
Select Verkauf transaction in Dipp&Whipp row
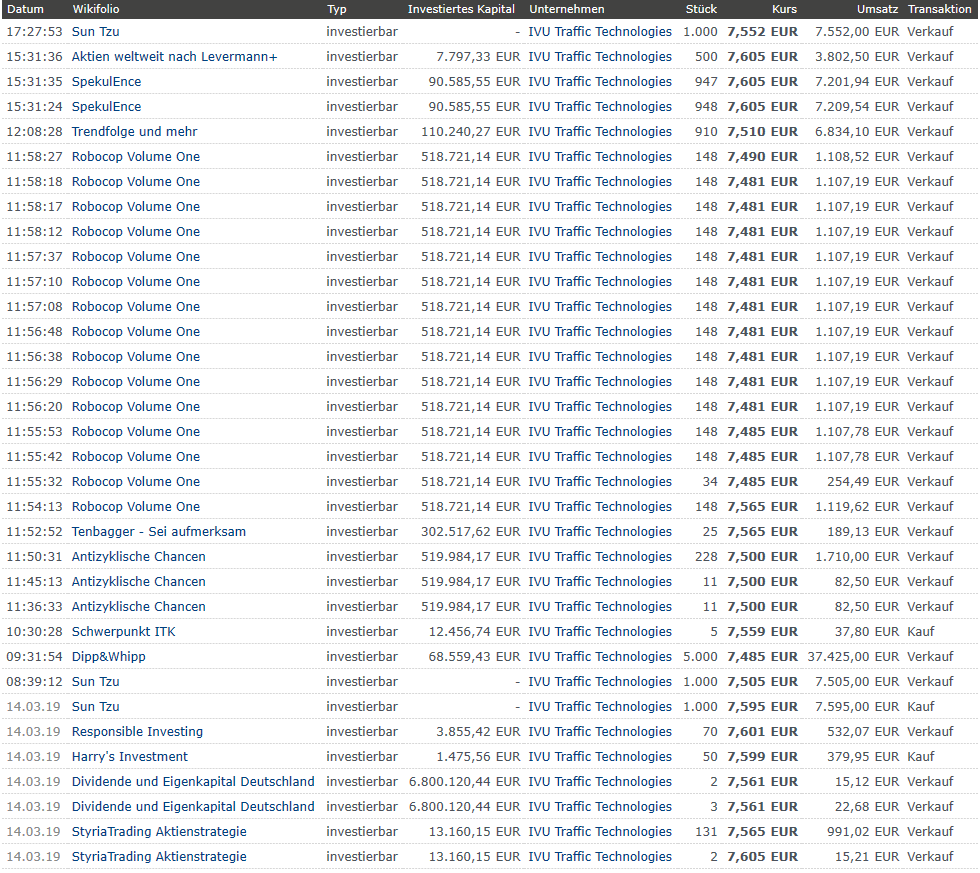(x=930, y=657)
